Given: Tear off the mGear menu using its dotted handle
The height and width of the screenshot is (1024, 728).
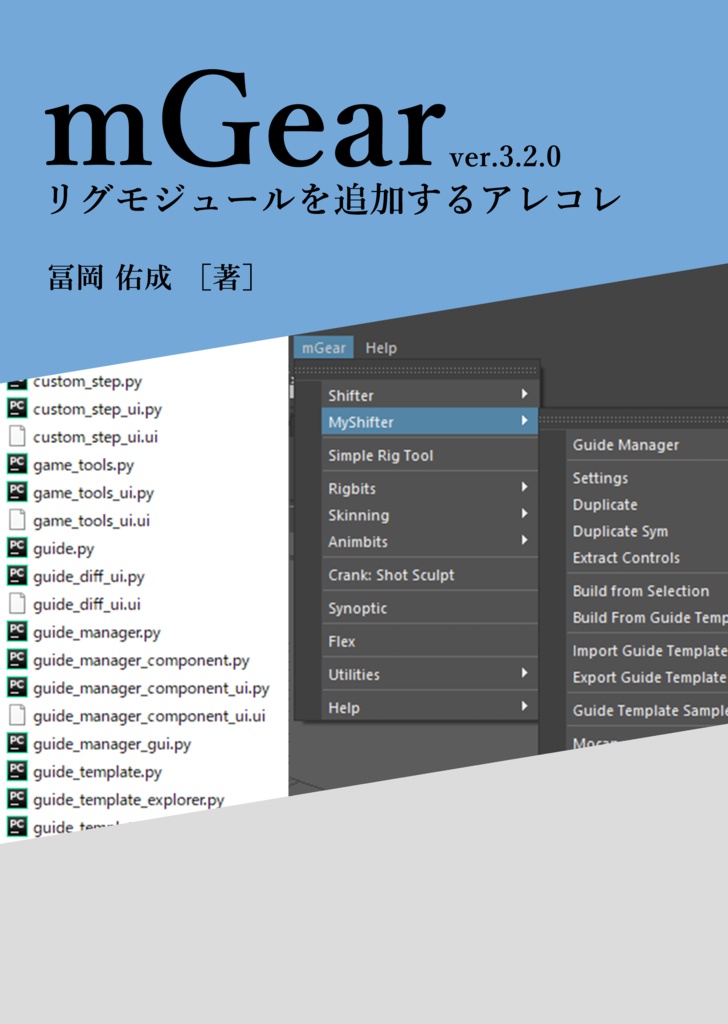Looking at the screenshot, I should (417, 370).
